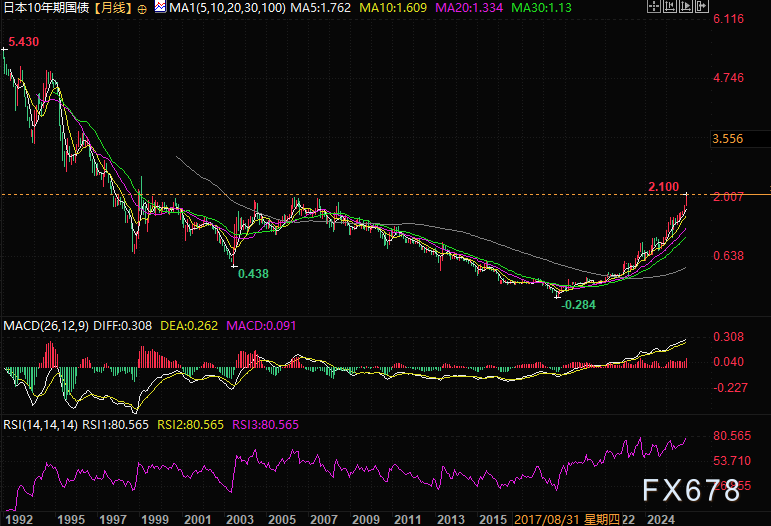Viewport: 771px width, 526px height.
Task: Click the DEA:0.262 legend value
Action: coord(193,326)
